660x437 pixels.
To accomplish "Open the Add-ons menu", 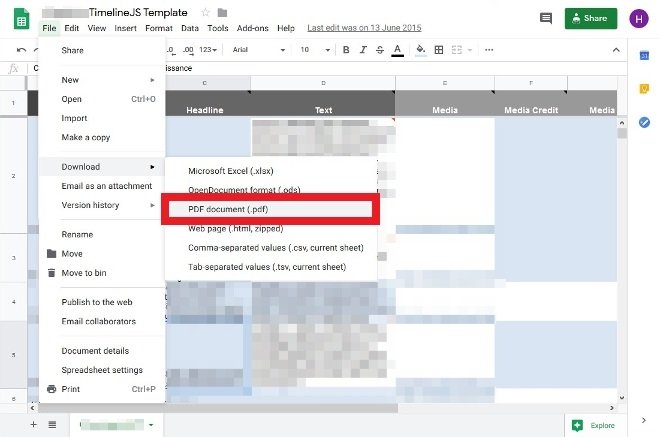I will coord(253,28).
